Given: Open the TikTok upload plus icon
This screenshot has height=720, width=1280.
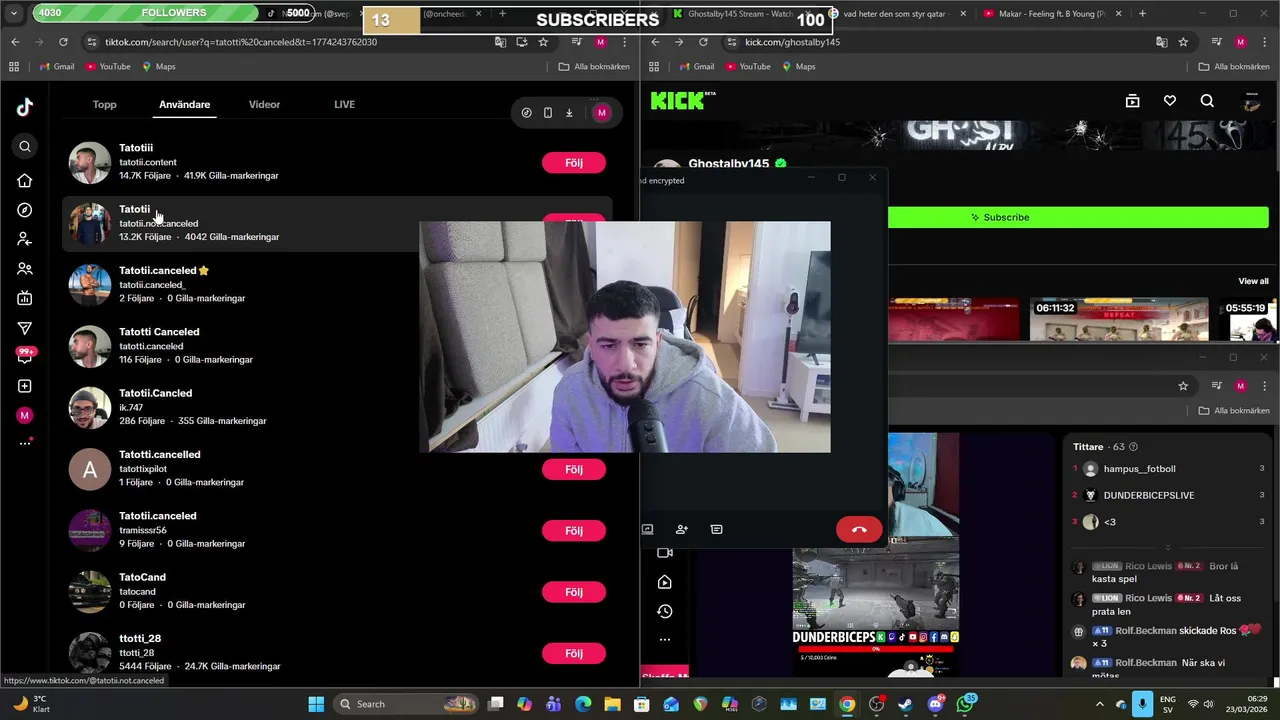Looking at the screenshot, I should click(25, 386).
